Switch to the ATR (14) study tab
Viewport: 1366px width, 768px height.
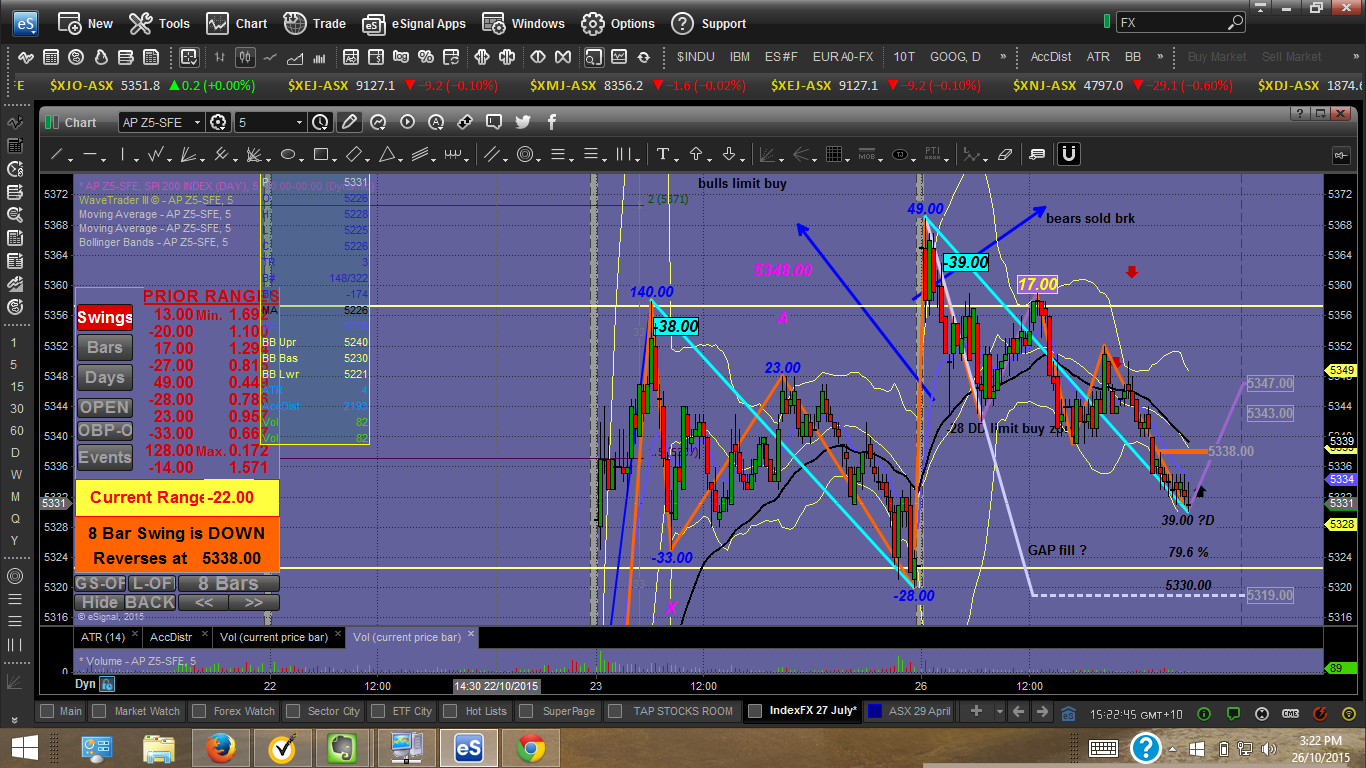coord(107,636)
